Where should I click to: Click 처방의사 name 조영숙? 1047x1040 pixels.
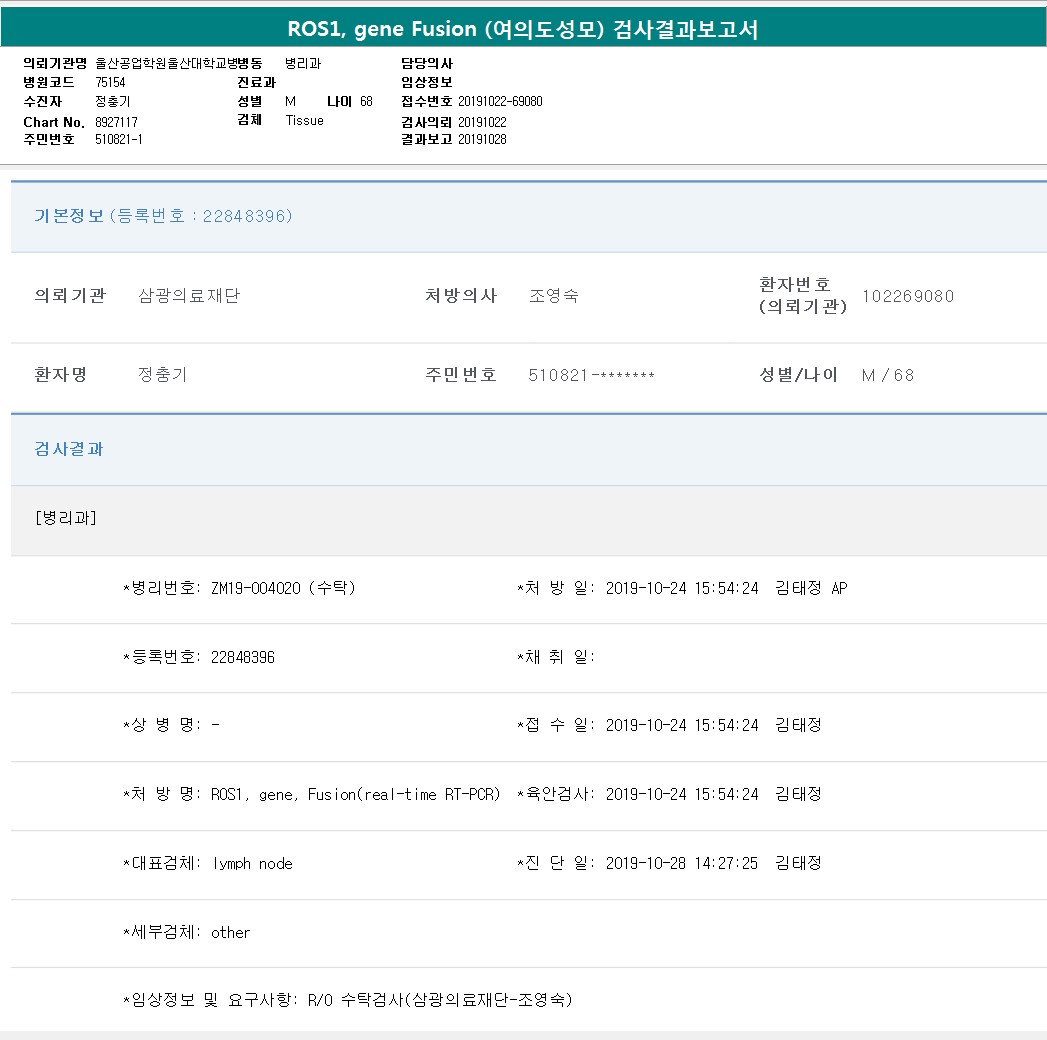tap(553, 296)
